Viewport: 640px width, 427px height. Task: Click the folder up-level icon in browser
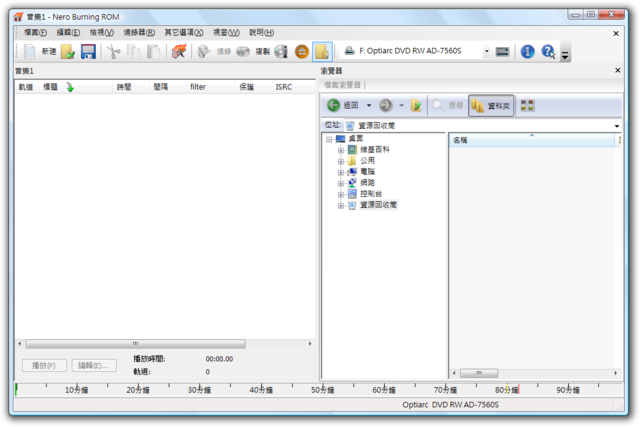pyautogui.click(x=416, y=105)
